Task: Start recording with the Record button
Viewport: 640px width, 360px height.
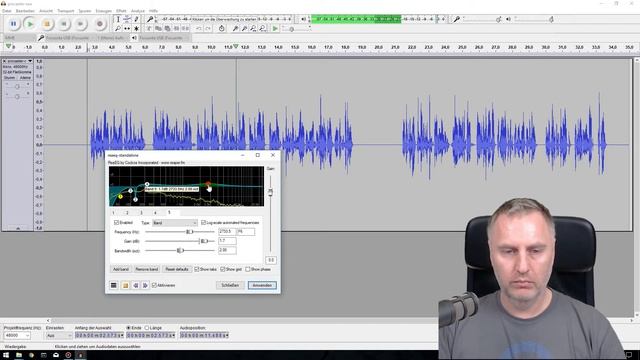Action: (100, 24)
